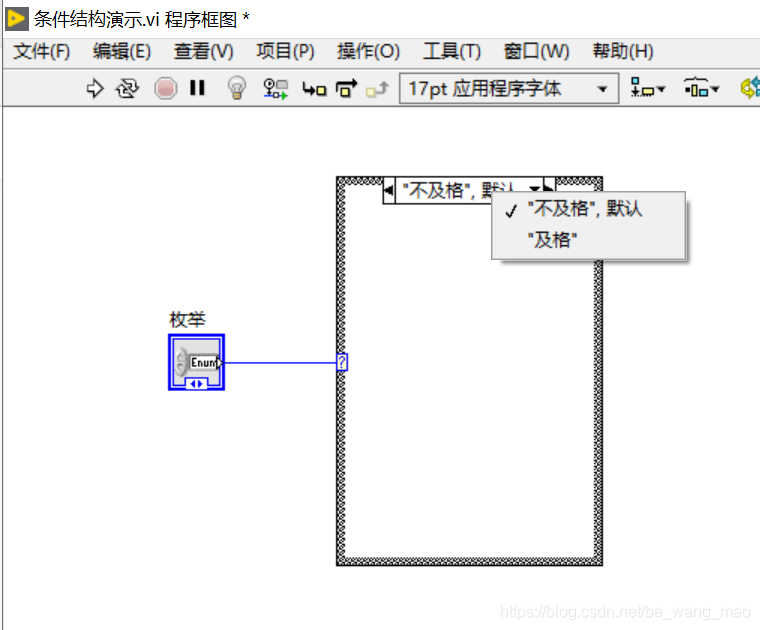Select the Enum control terminal
Screen dimensions: 760x630
coord(196,362)
